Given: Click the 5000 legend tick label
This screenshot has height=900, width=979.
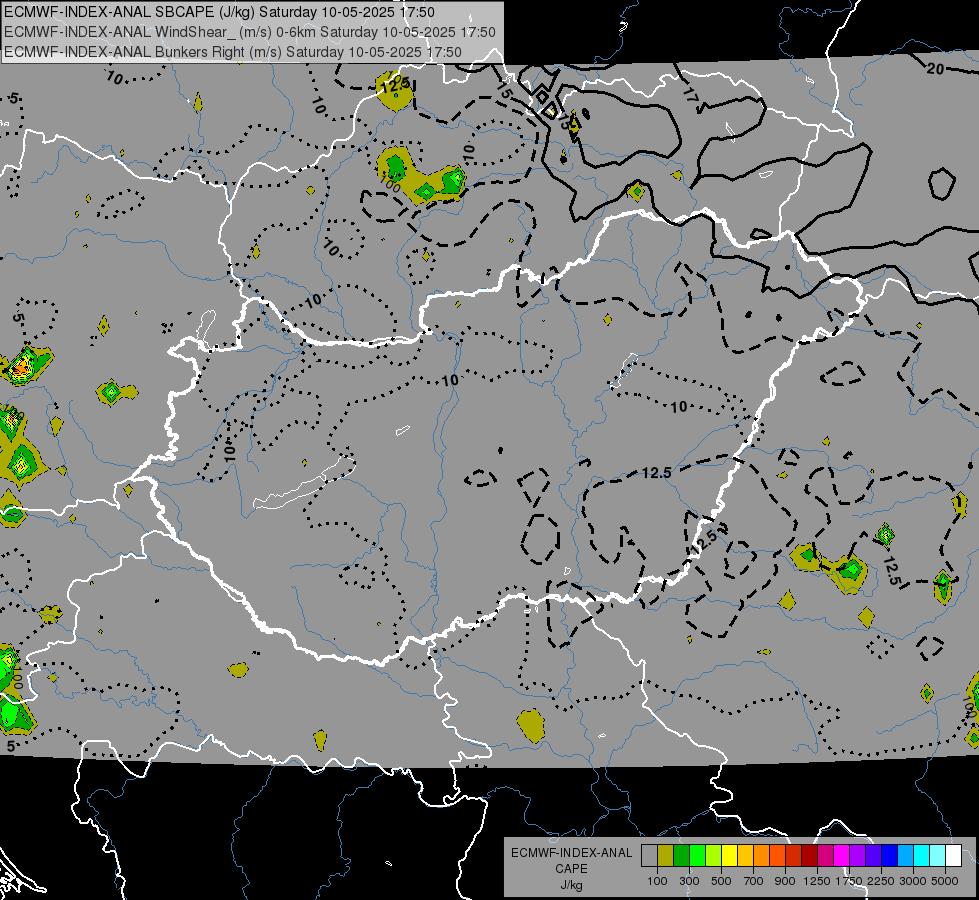Looking at the screenshot, I should pos(945,881).
